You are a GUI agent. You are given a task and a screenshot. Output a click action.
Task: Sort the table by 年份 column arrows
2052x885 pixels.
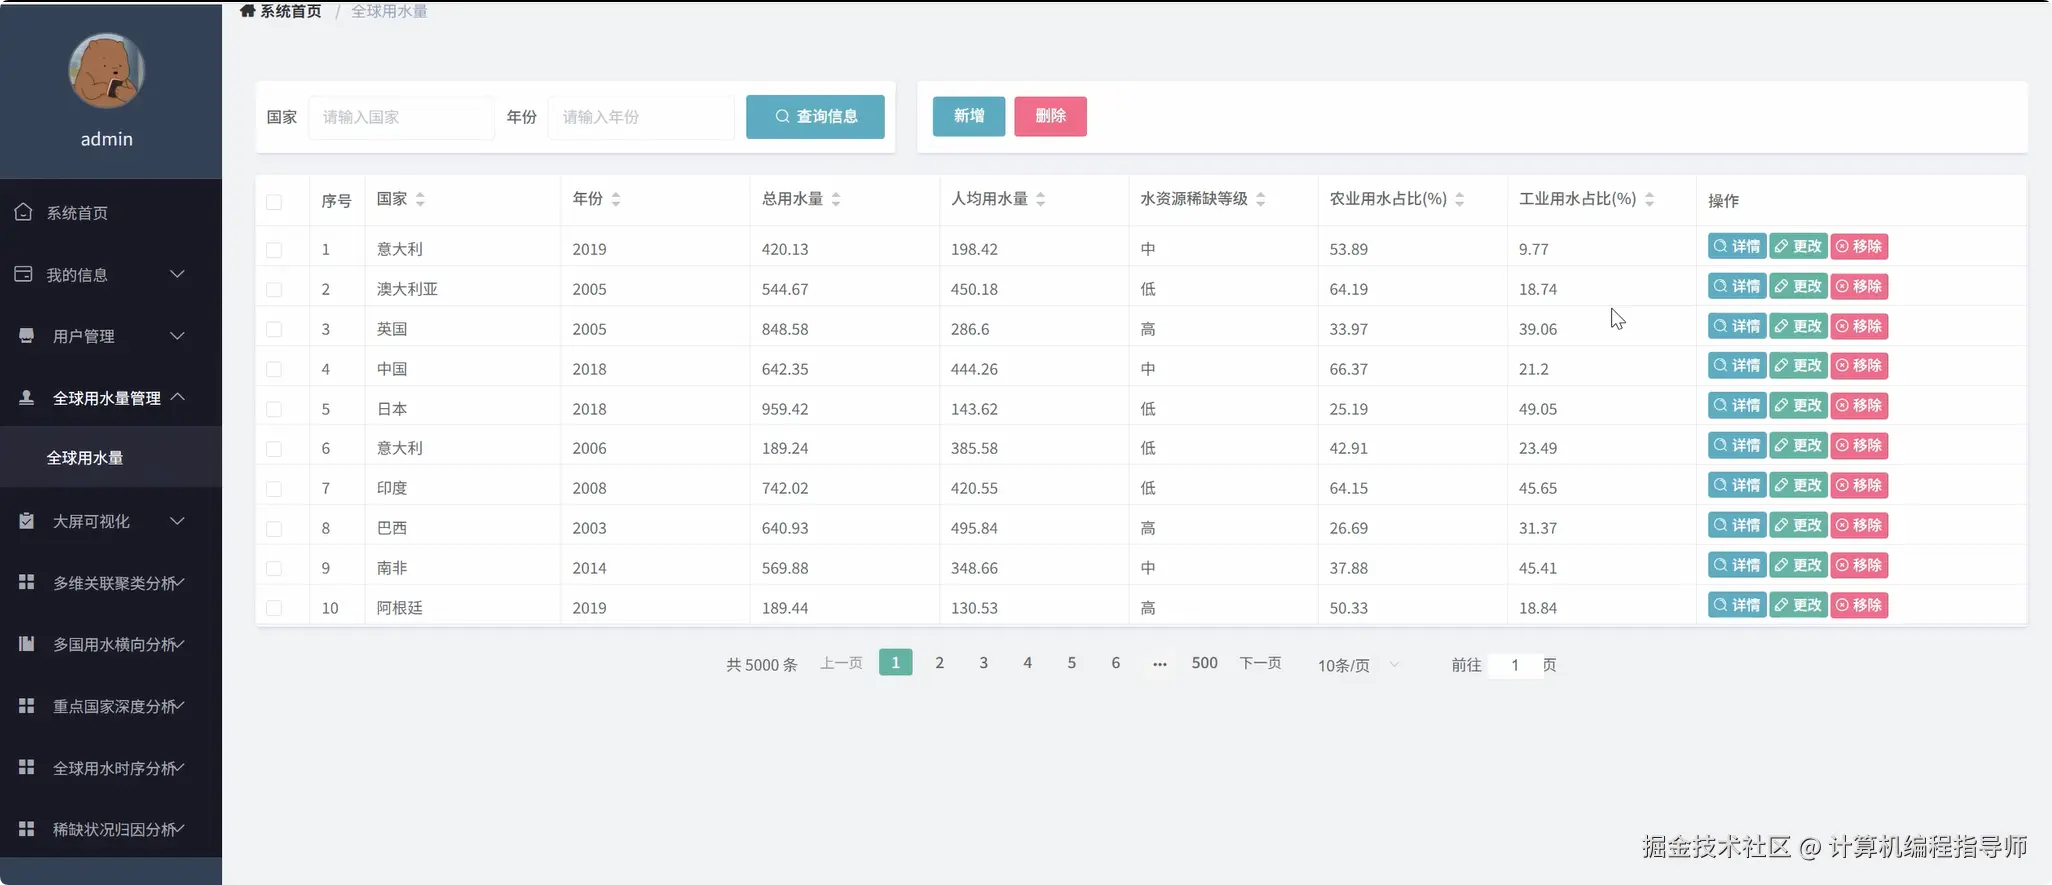click(x=616, y=200)
